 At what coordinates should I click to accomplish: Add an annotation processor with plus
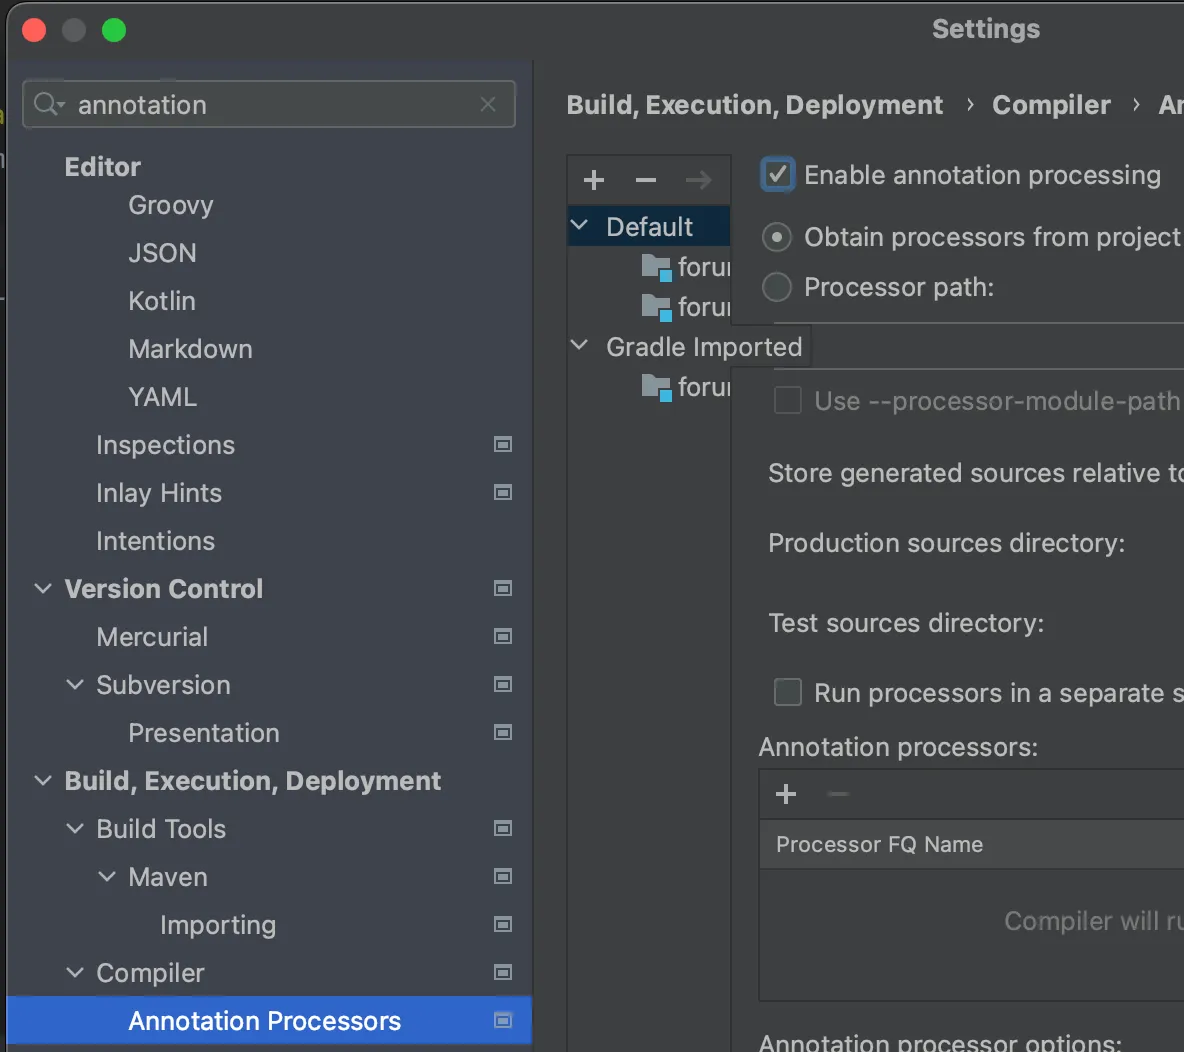point(786,794)
